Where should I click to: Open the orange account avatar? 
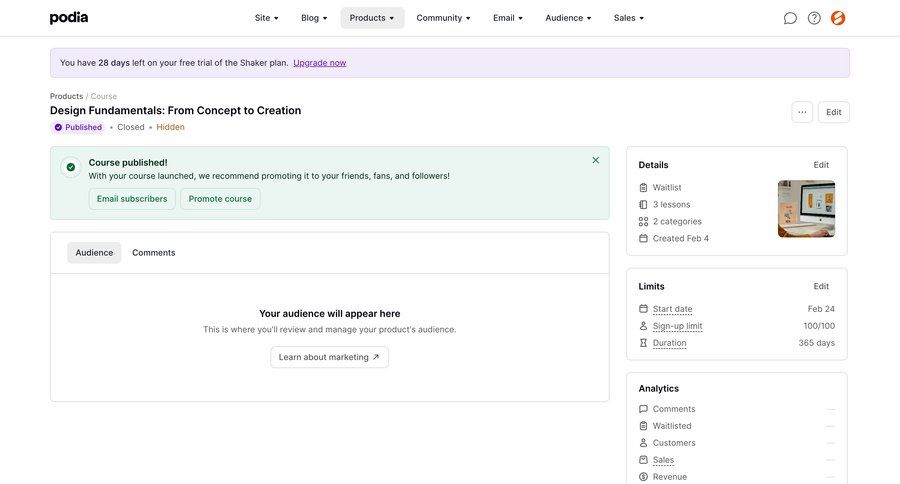pos(838,18)
